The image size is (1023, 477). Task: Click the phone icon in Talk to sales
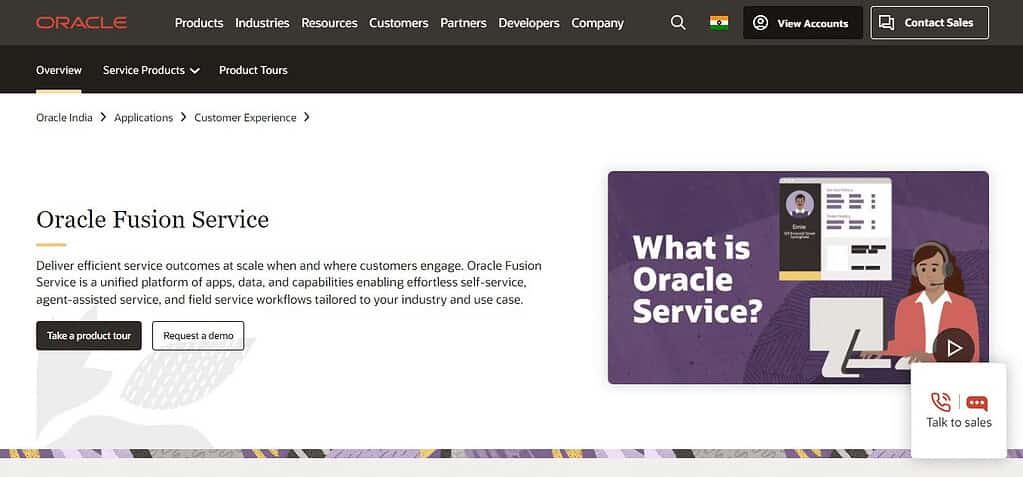pos(941,402)
